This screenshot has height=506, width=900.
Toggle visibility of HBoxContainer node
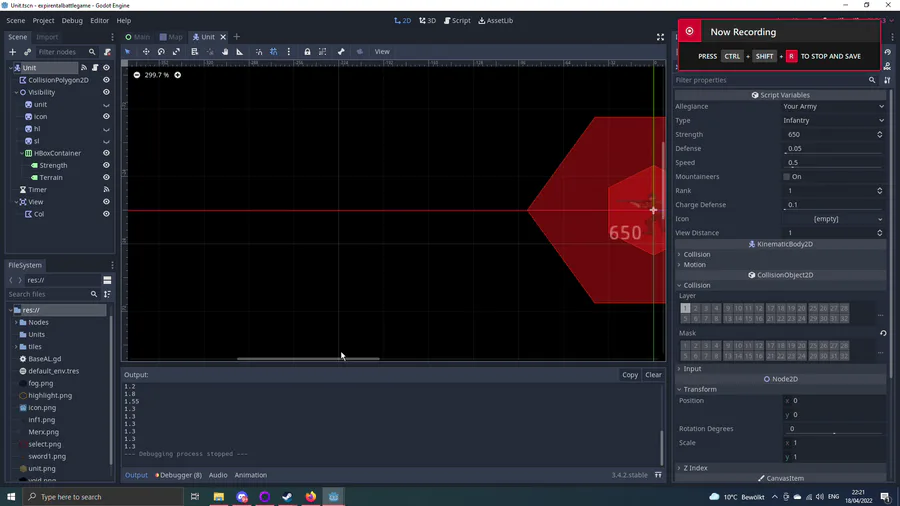click(106, 153)
